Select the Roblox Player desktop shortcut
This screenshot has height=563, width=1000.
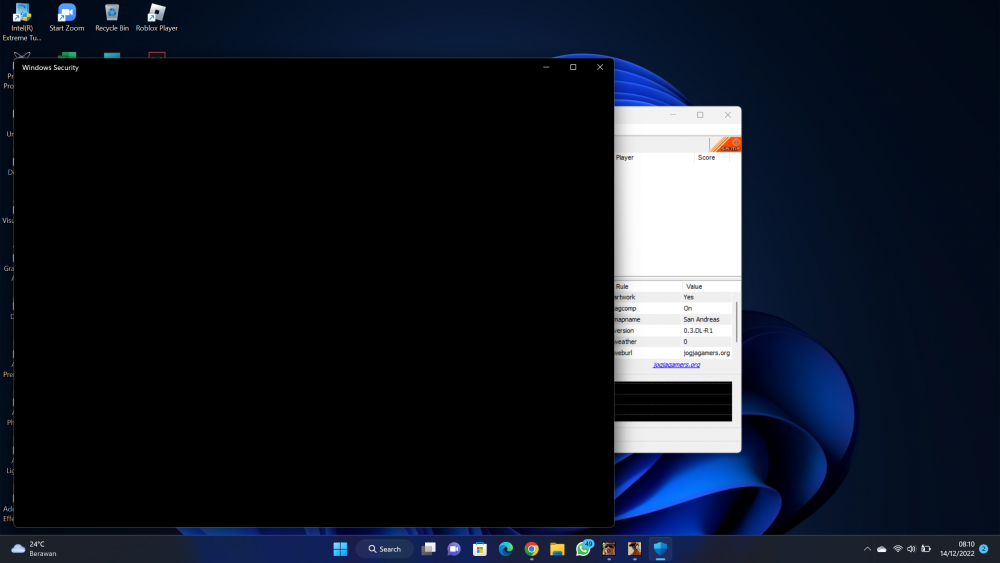(x=156, y=18)
